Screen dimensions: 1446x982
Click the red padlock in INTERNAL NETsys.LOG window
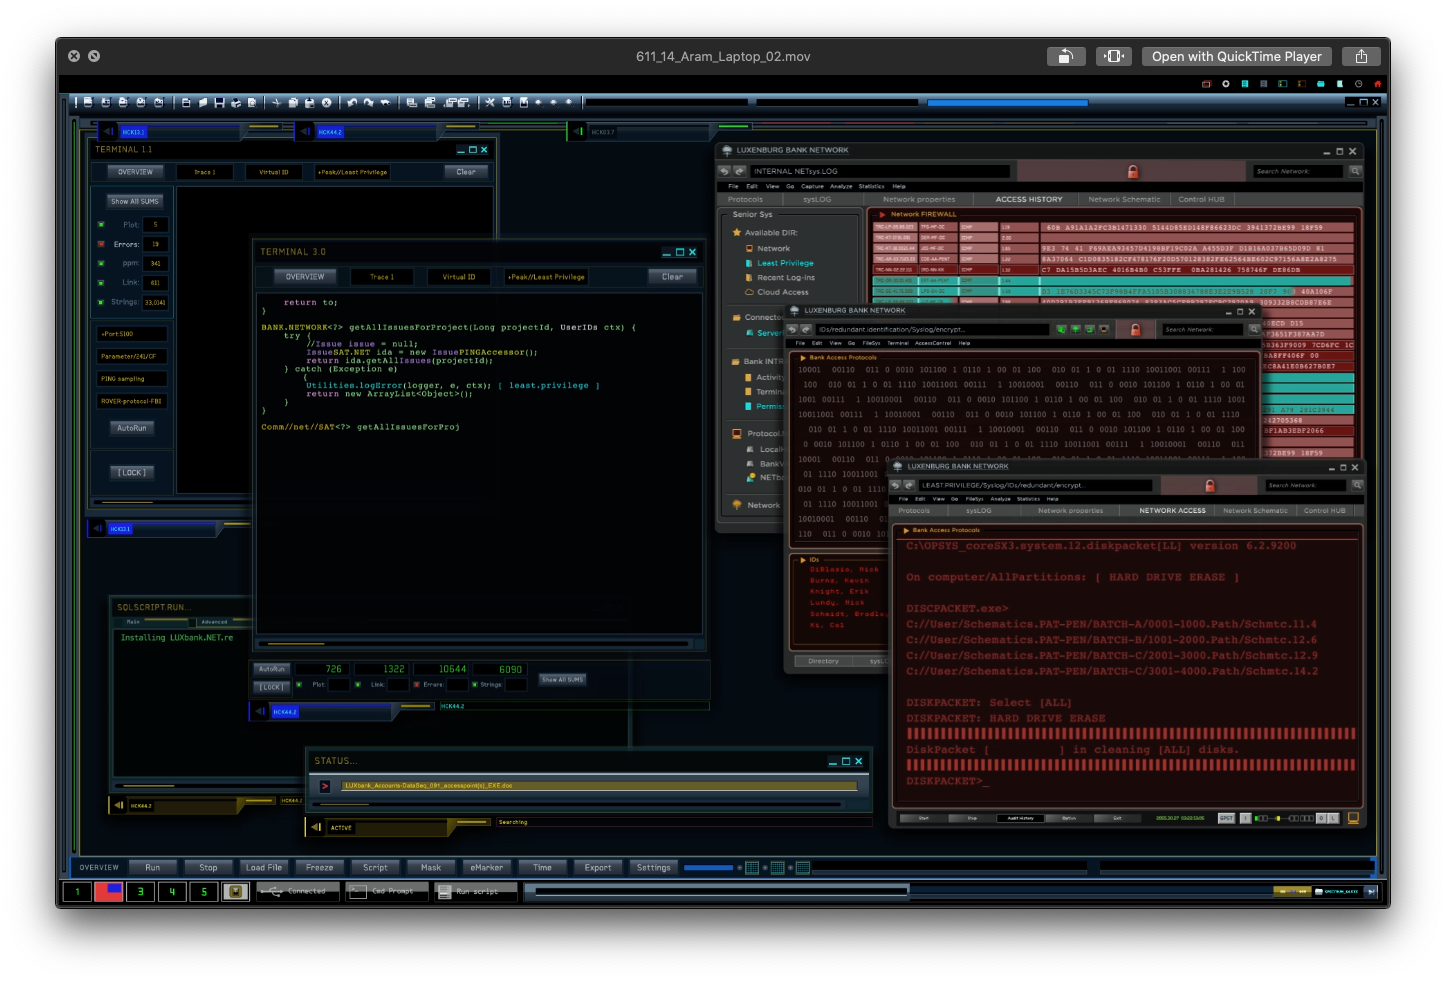click(1133, 171)
